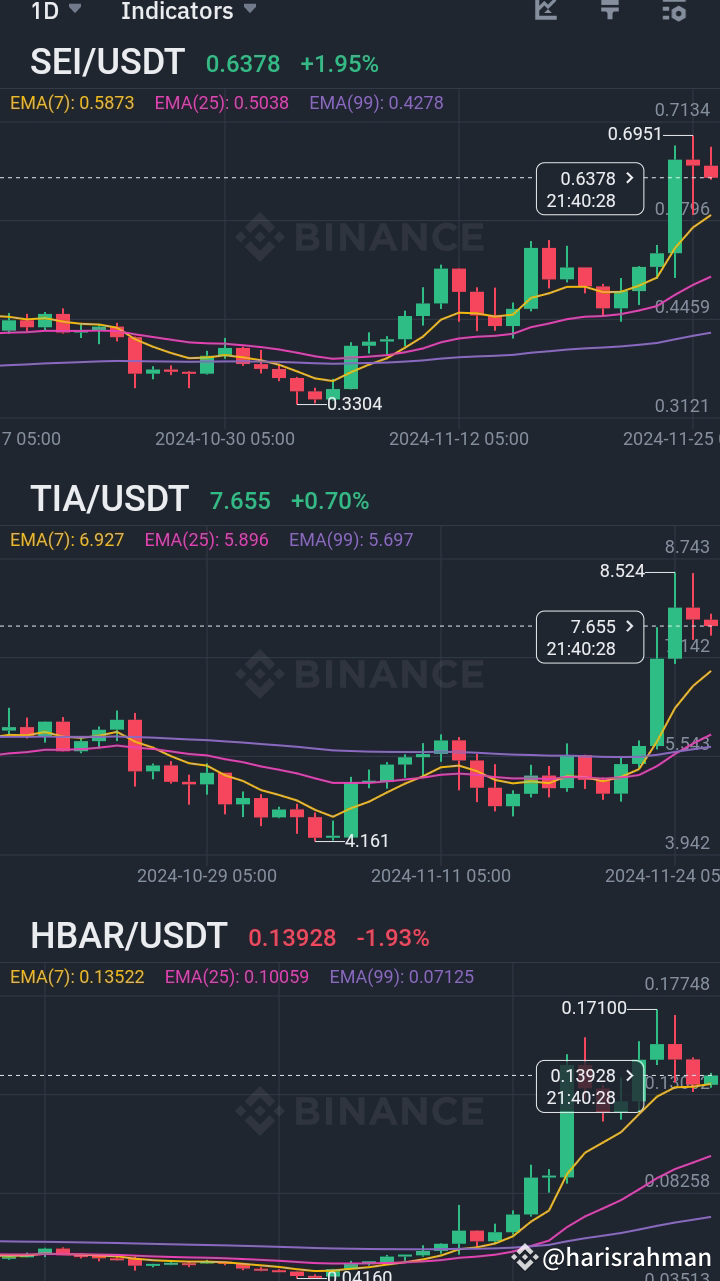Expand the 0.6378 price tag chevron

[627, 176]
